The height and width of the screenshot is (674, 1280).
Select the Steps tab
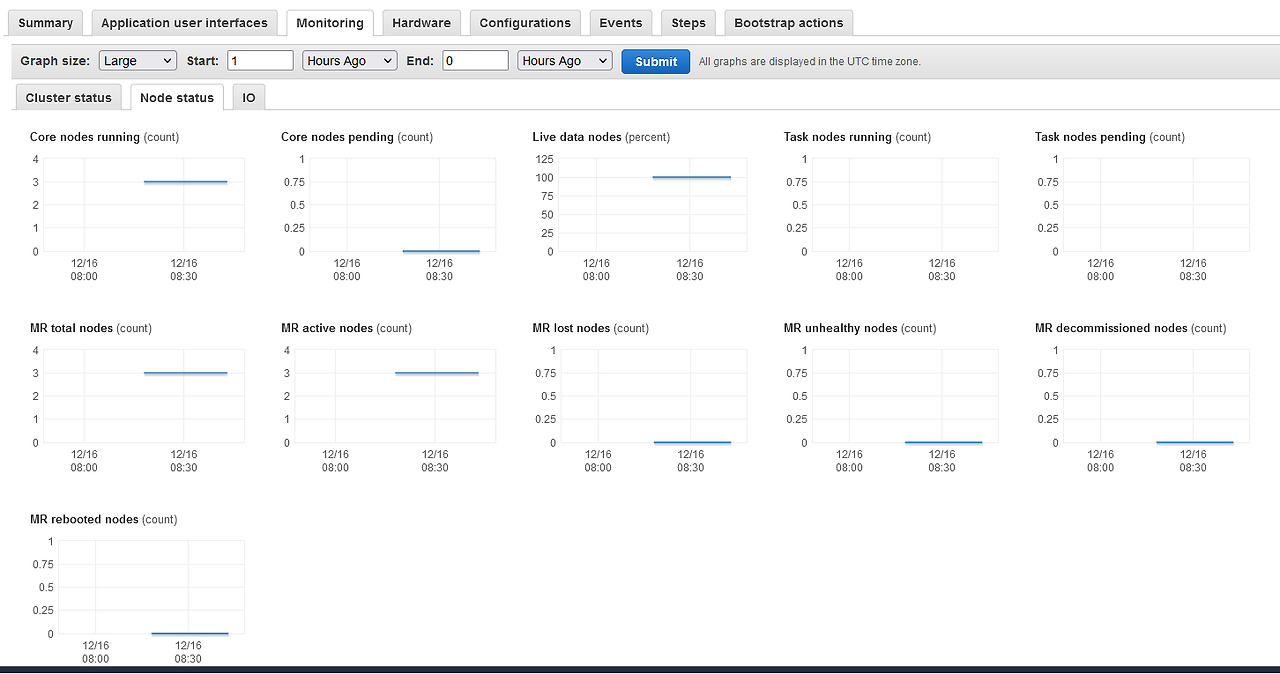coord(689,23)
